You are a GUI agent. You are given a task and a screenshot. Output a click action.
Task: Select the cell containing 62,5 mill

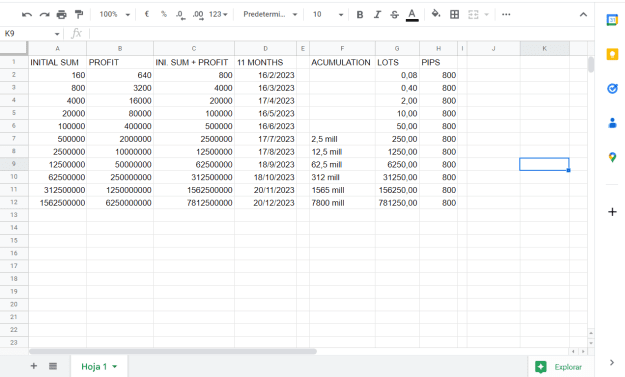[342, 164]
